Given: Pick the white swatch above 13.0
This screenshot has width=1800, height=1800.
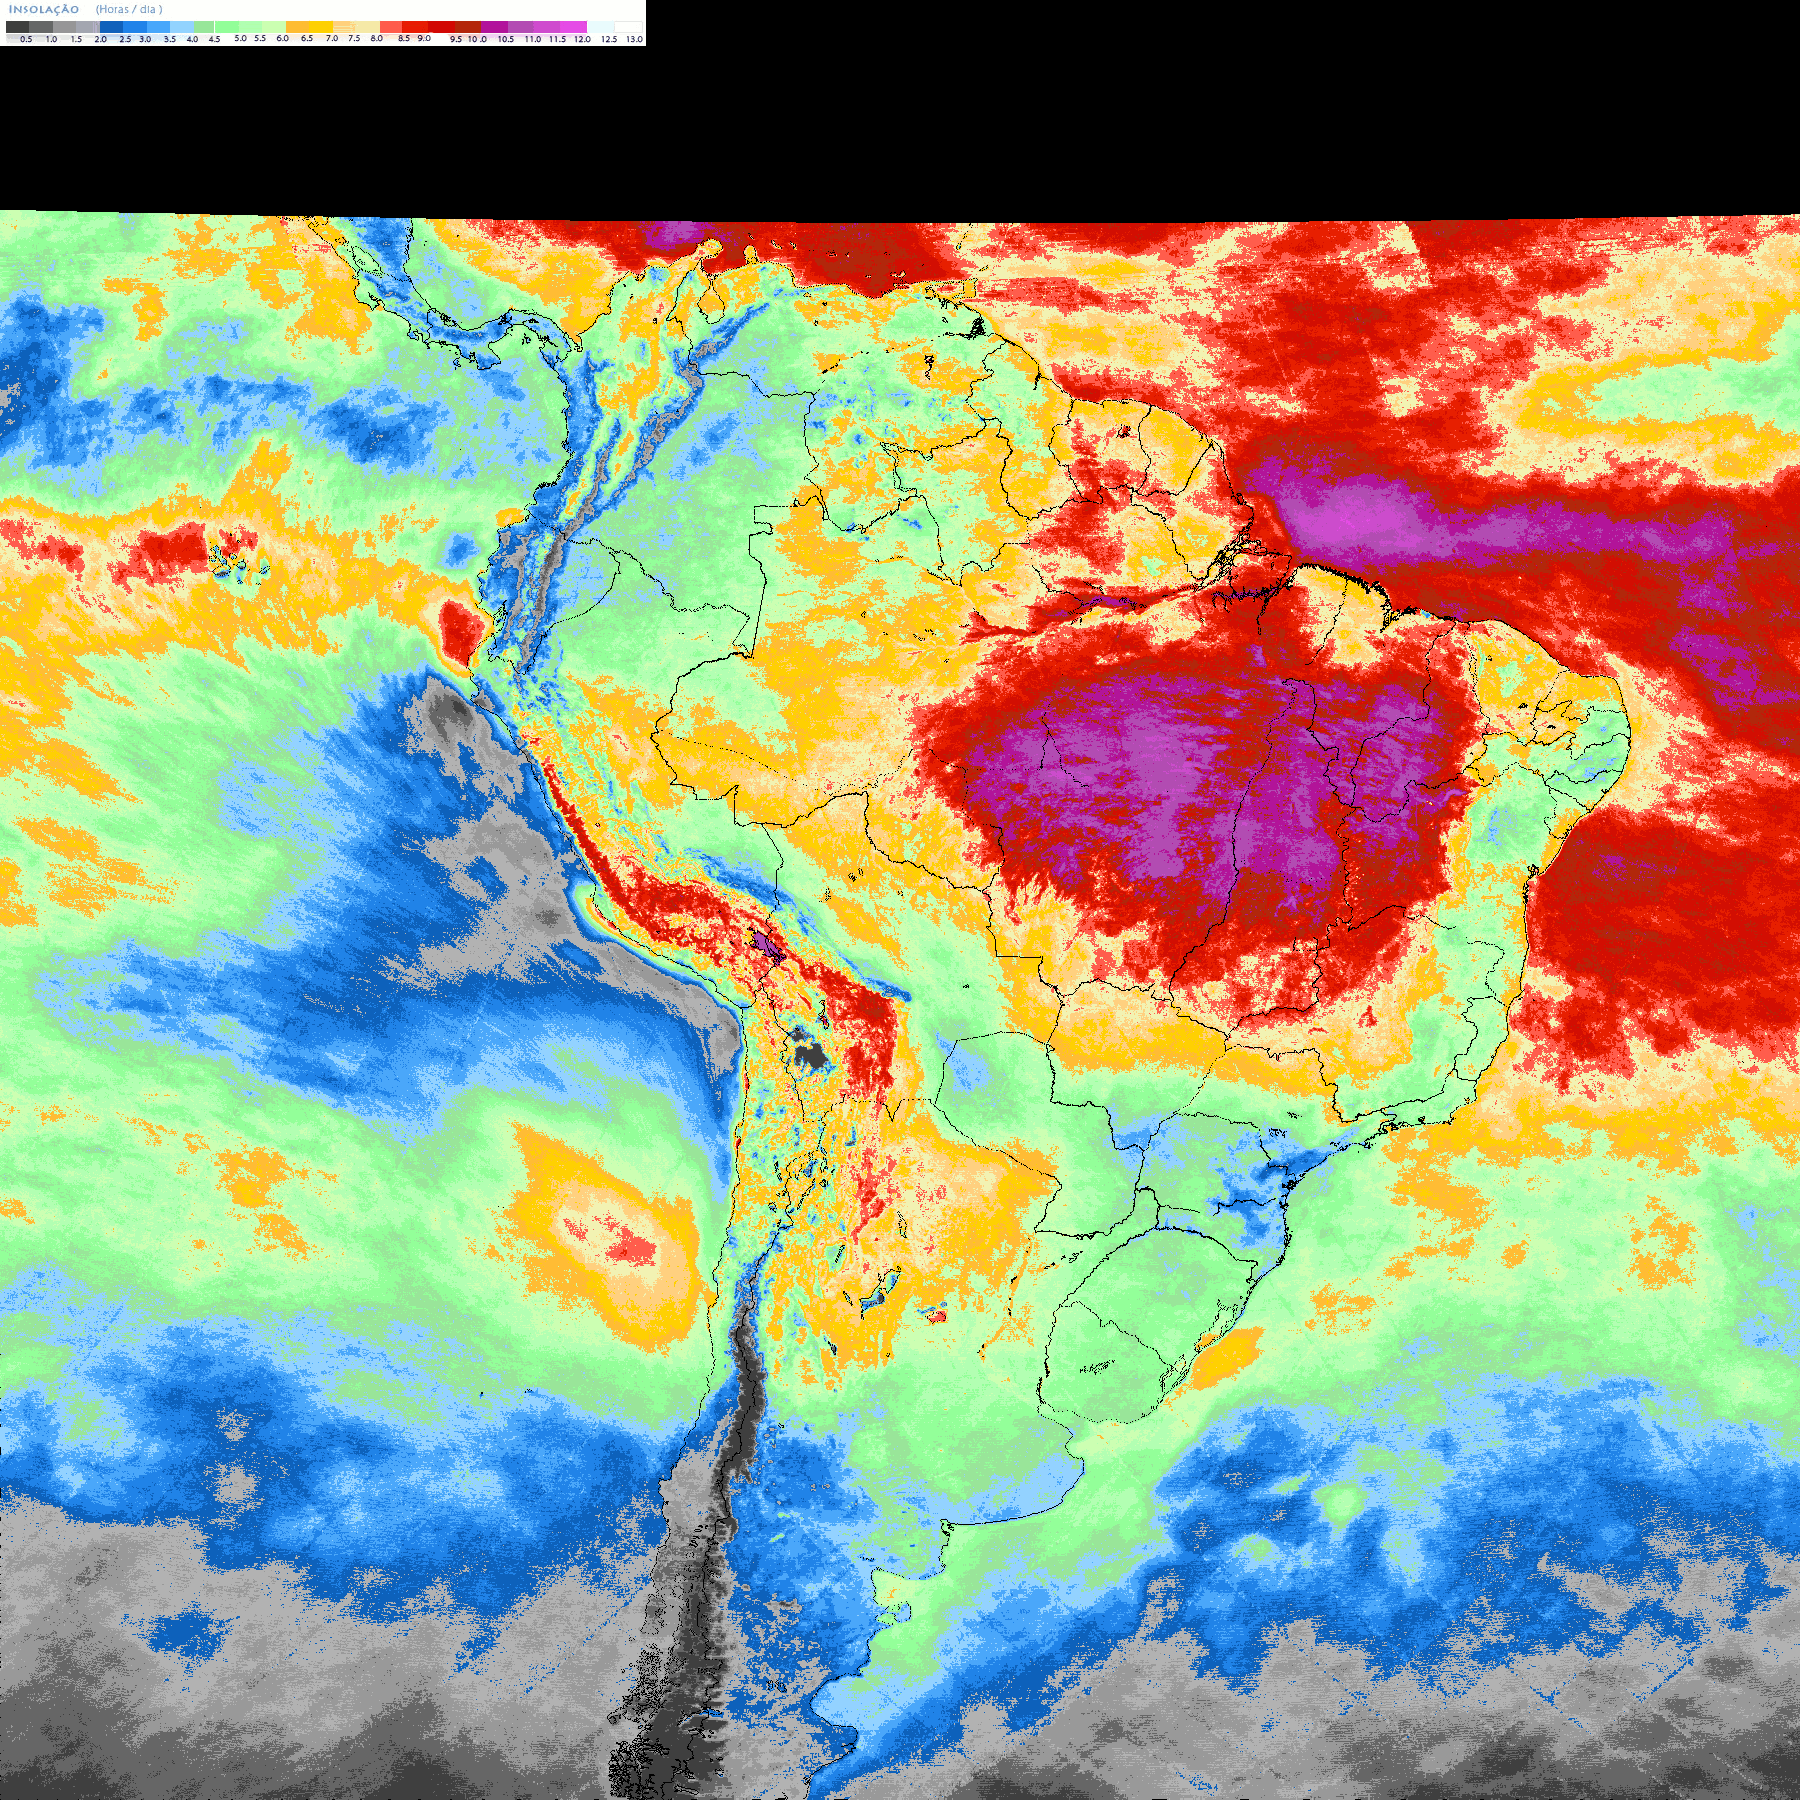Looking at the screenshot, I should [x=628, y=27].
